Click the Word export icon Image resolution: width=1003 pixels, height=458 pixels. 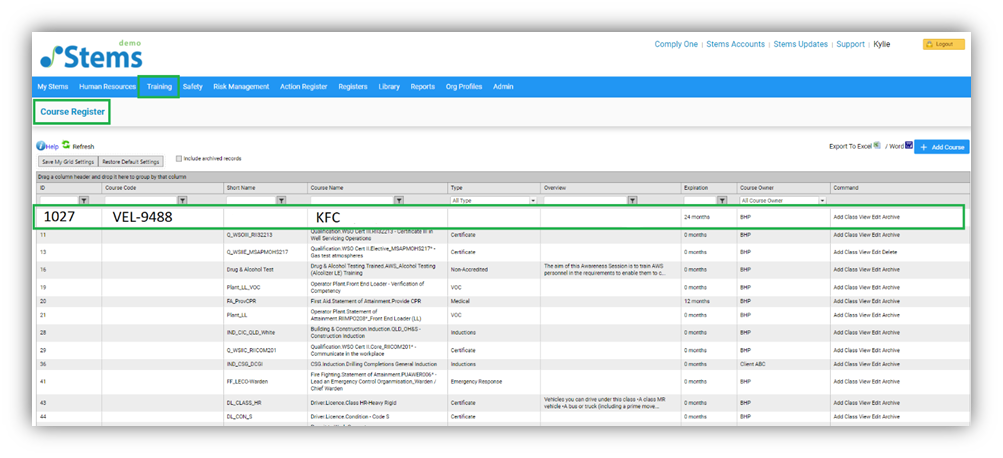tap(908, 145)
